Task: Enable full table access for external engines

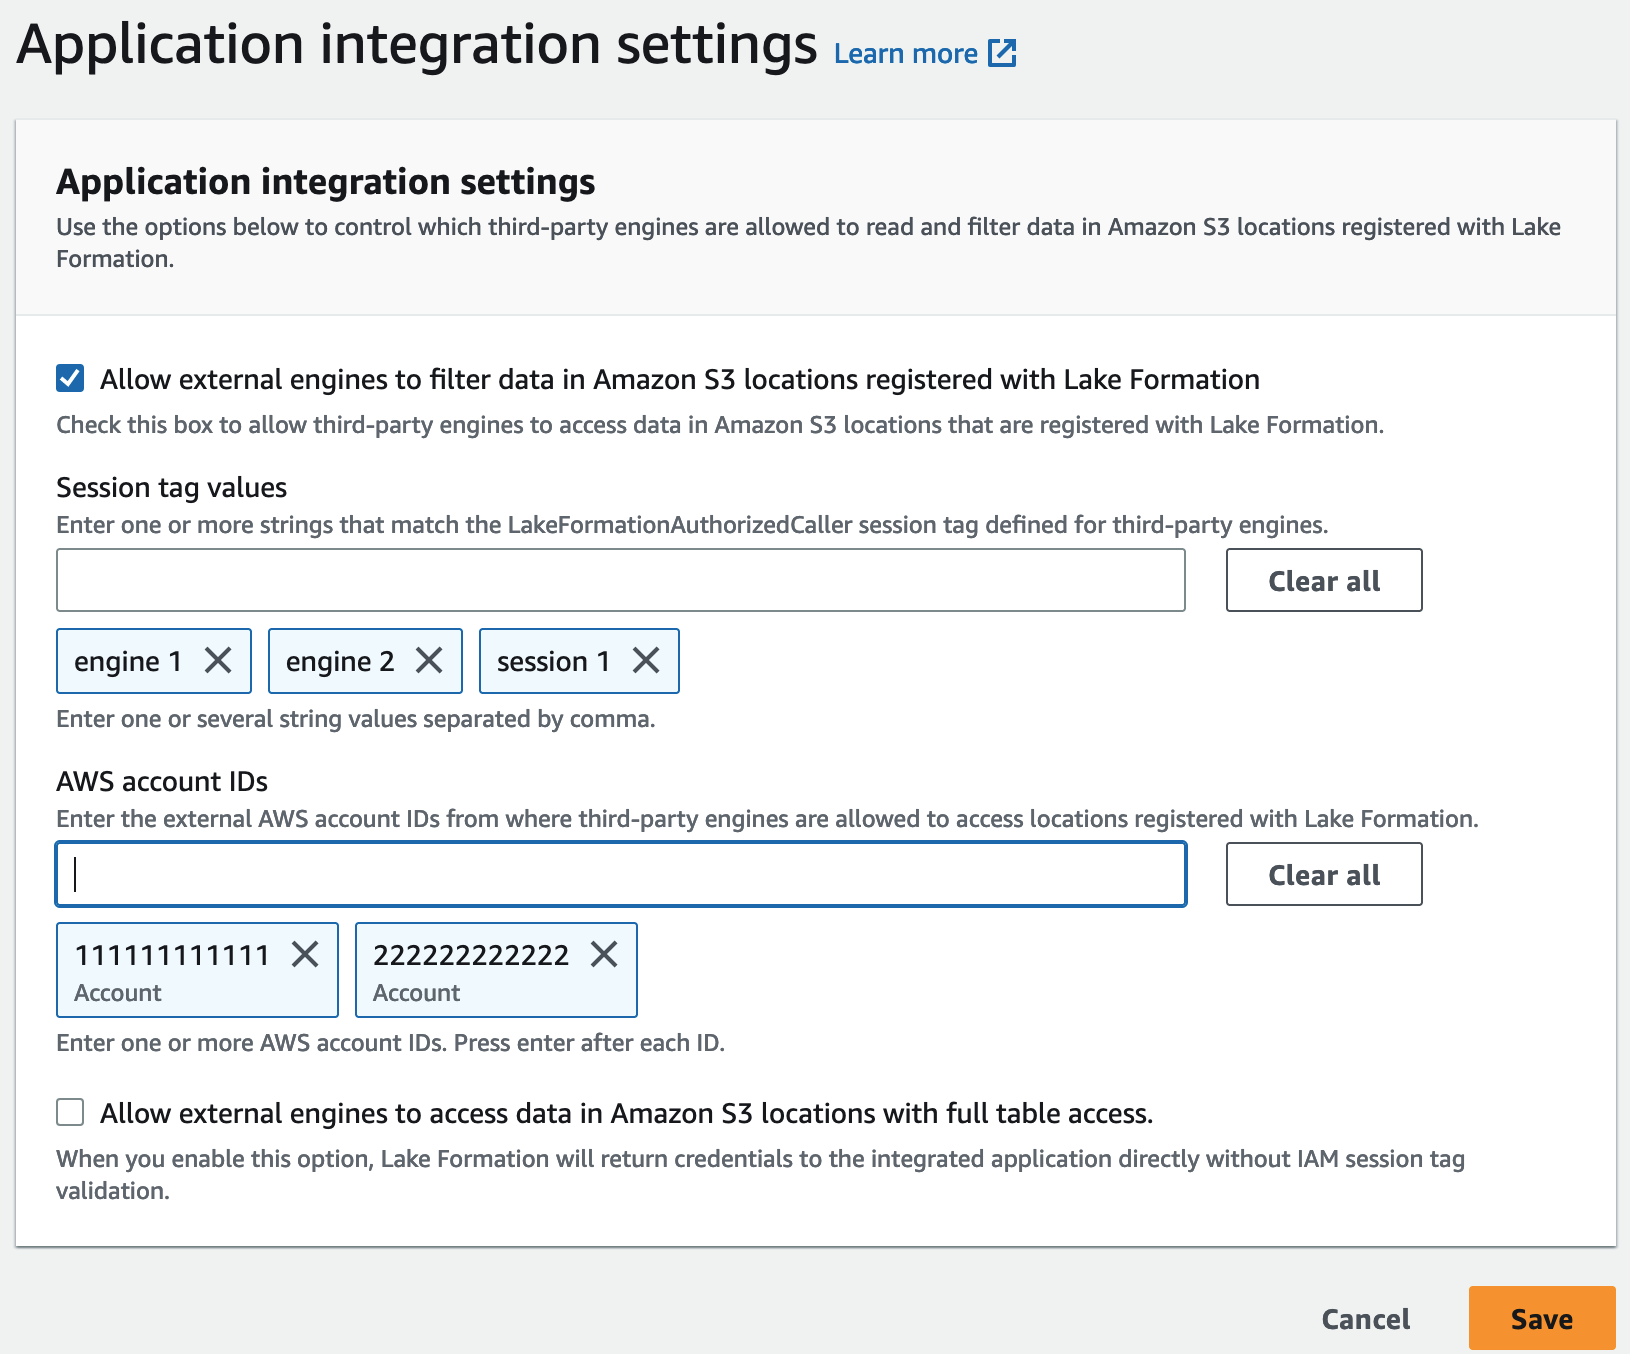Action: [71, 1112]
